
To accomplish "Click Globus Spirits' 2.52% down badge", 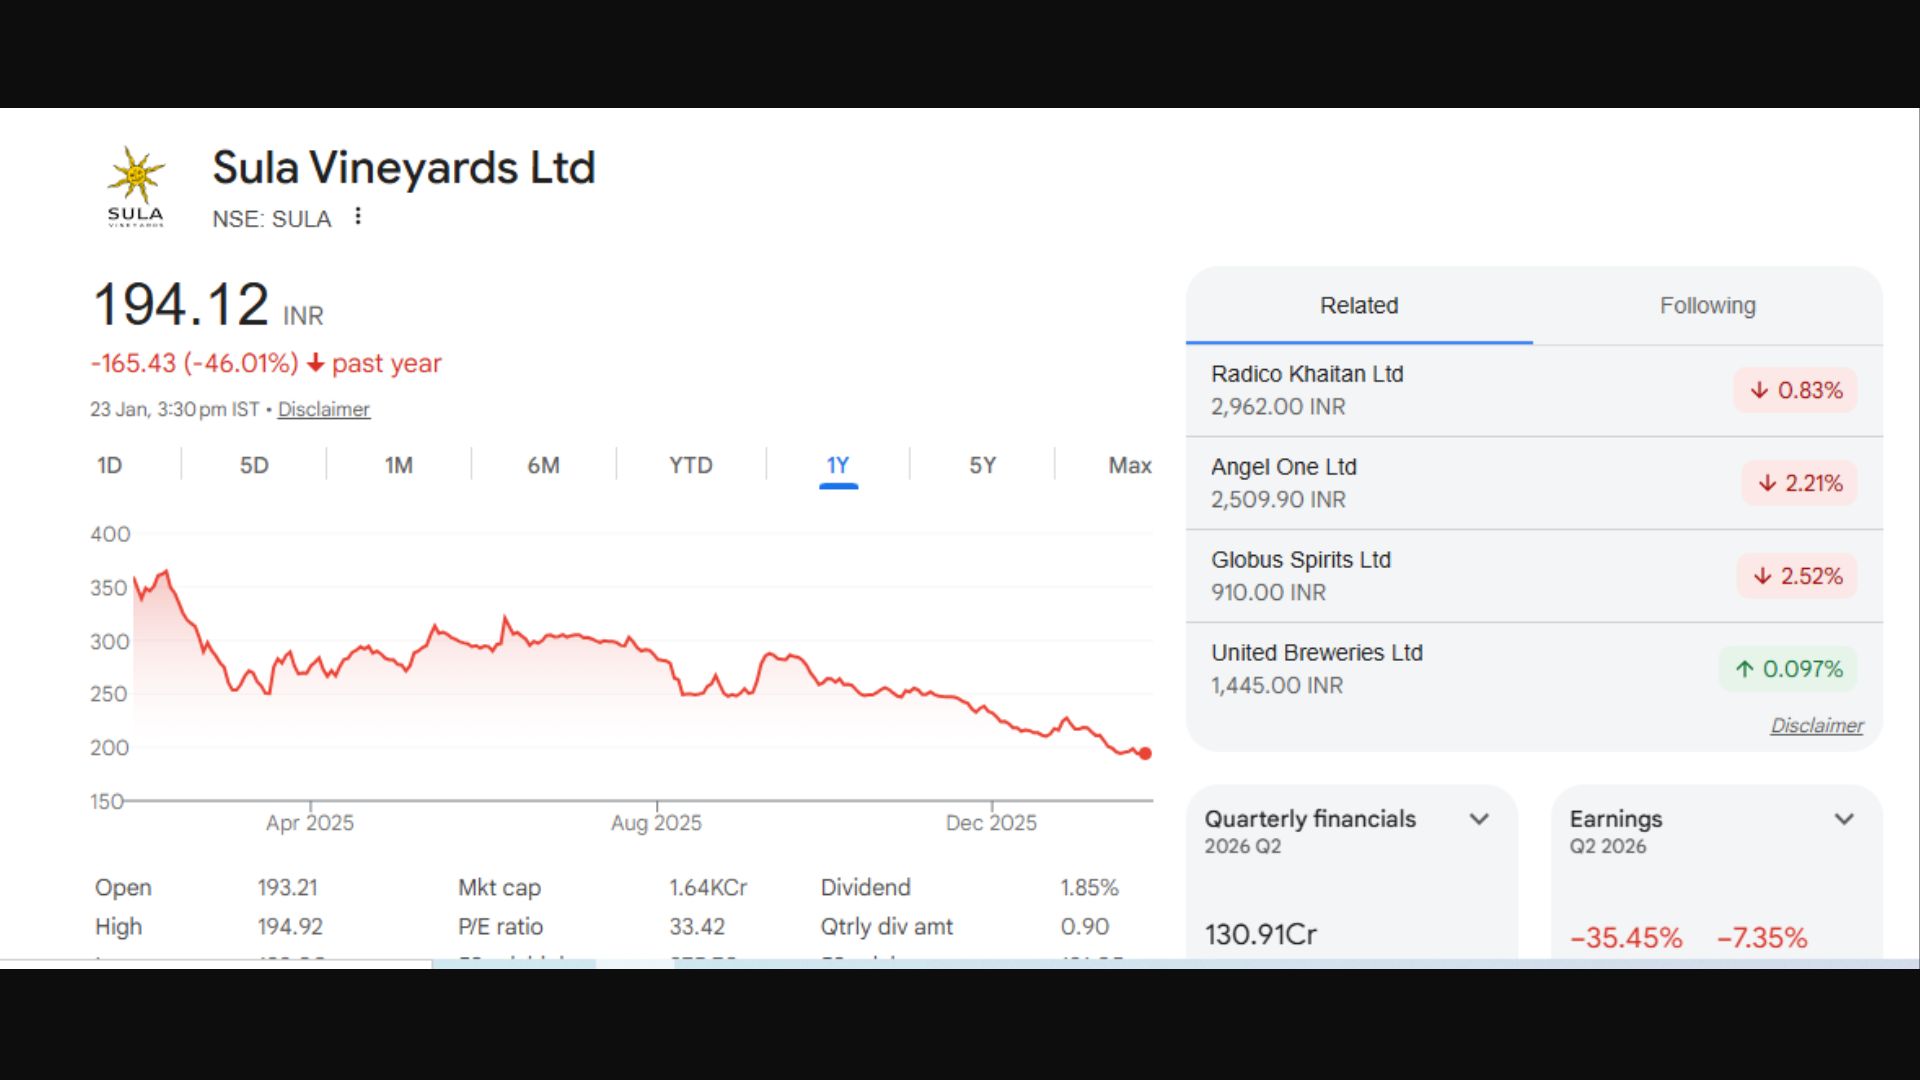I will [1796, 576].
